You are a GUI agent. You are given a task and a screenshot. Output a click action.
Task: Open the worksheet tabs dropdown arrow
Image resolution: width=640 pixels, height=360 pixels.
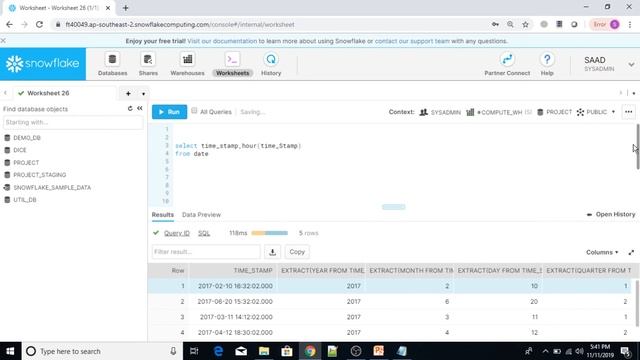143,94
